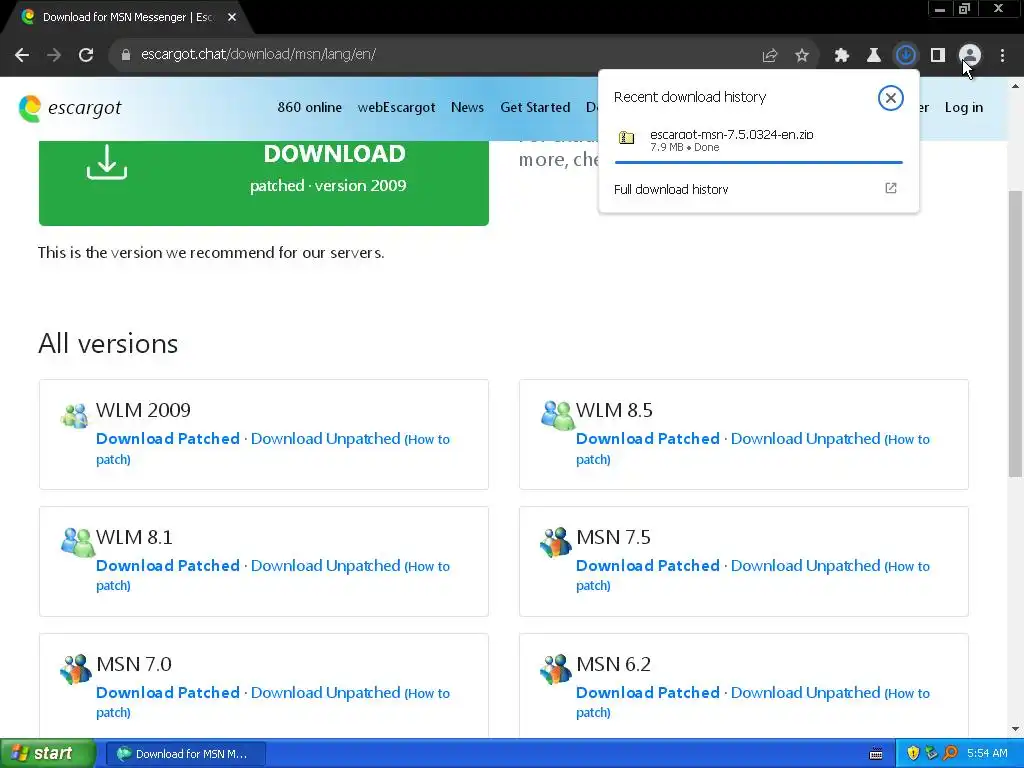Viewport: 1024px width, 768px height.
Task: Open Get Started in the nav bar
Action: tap(535, 107)
